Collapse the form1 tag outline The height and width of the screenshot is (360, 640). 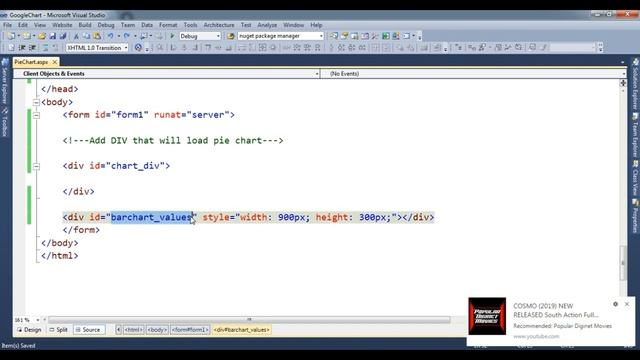pyautogui.click(x=36, y=115)
